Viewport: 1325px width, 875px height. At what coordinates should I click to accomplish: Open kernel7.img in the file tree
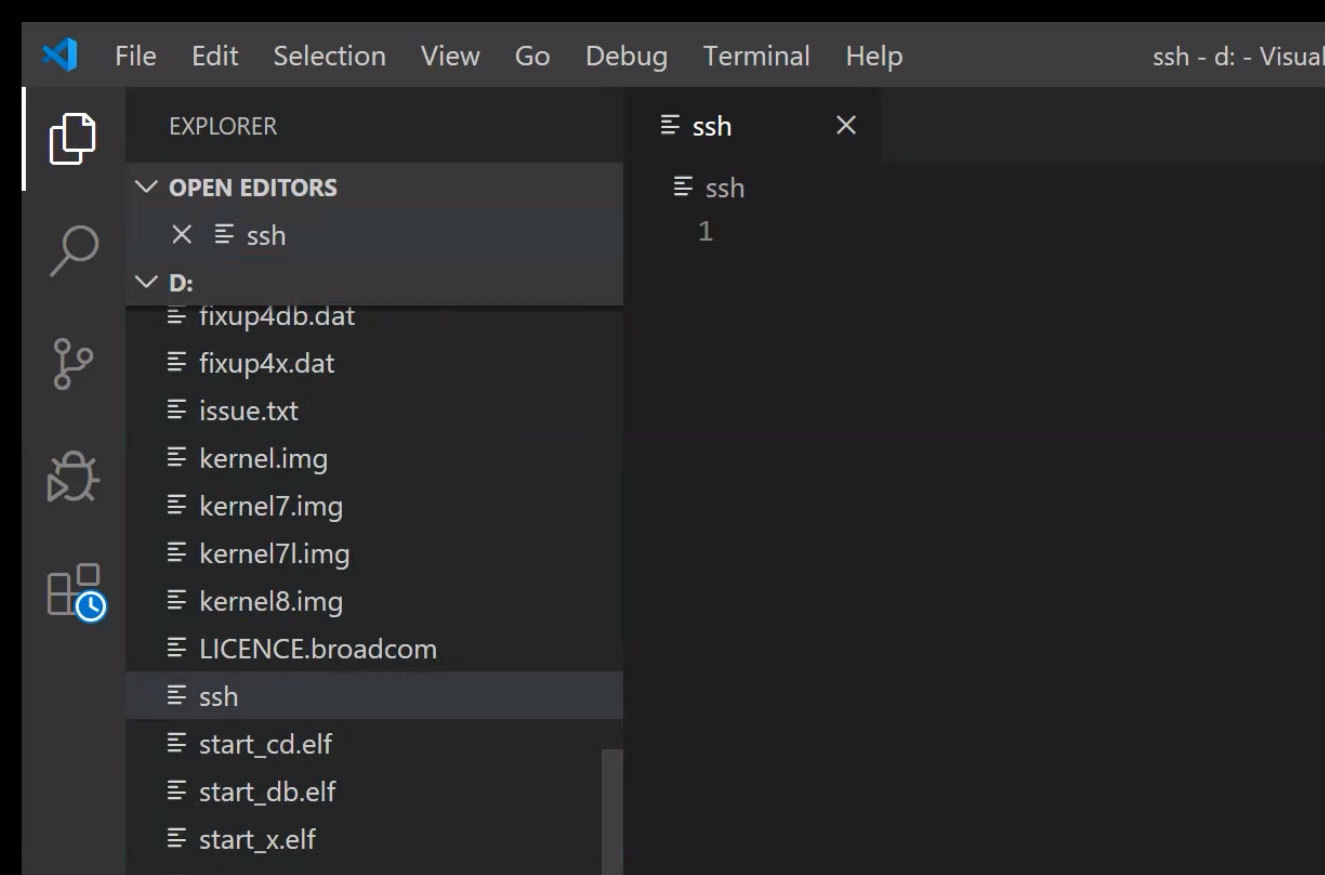coord(375,506)
